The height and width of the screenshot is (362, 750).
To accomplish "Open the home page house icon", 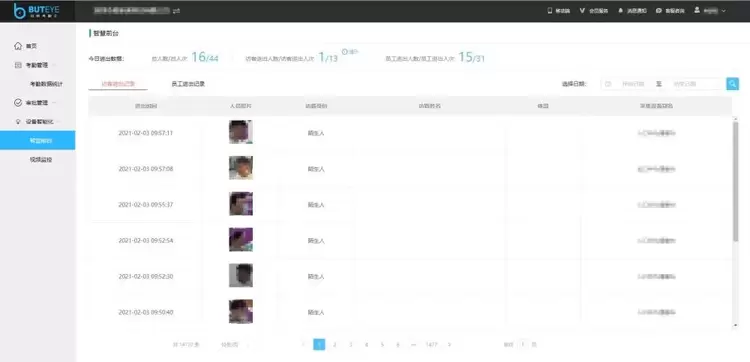I will click(18, 46).
